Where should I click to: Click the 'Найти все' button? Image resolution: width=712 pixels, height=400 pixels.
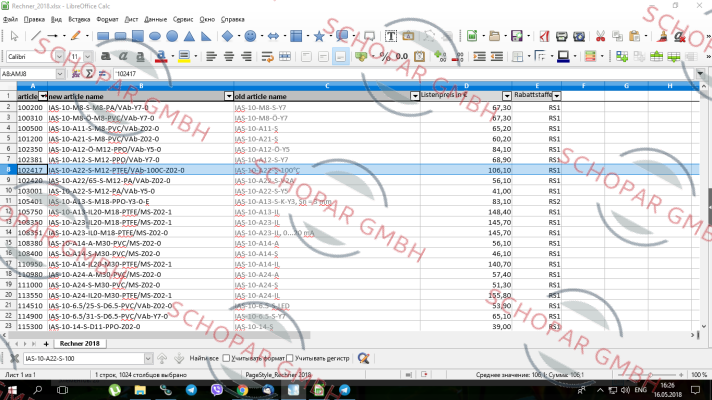point(204,358)
